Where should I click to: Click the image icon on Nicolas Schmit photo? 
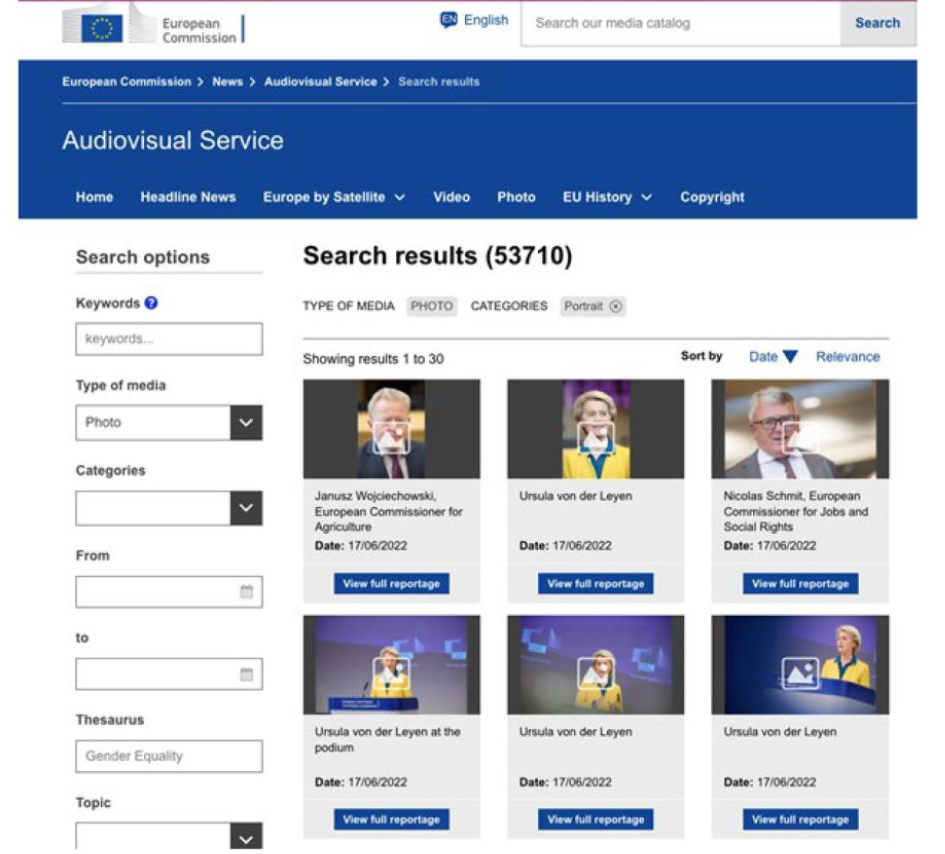click(799, 436)
